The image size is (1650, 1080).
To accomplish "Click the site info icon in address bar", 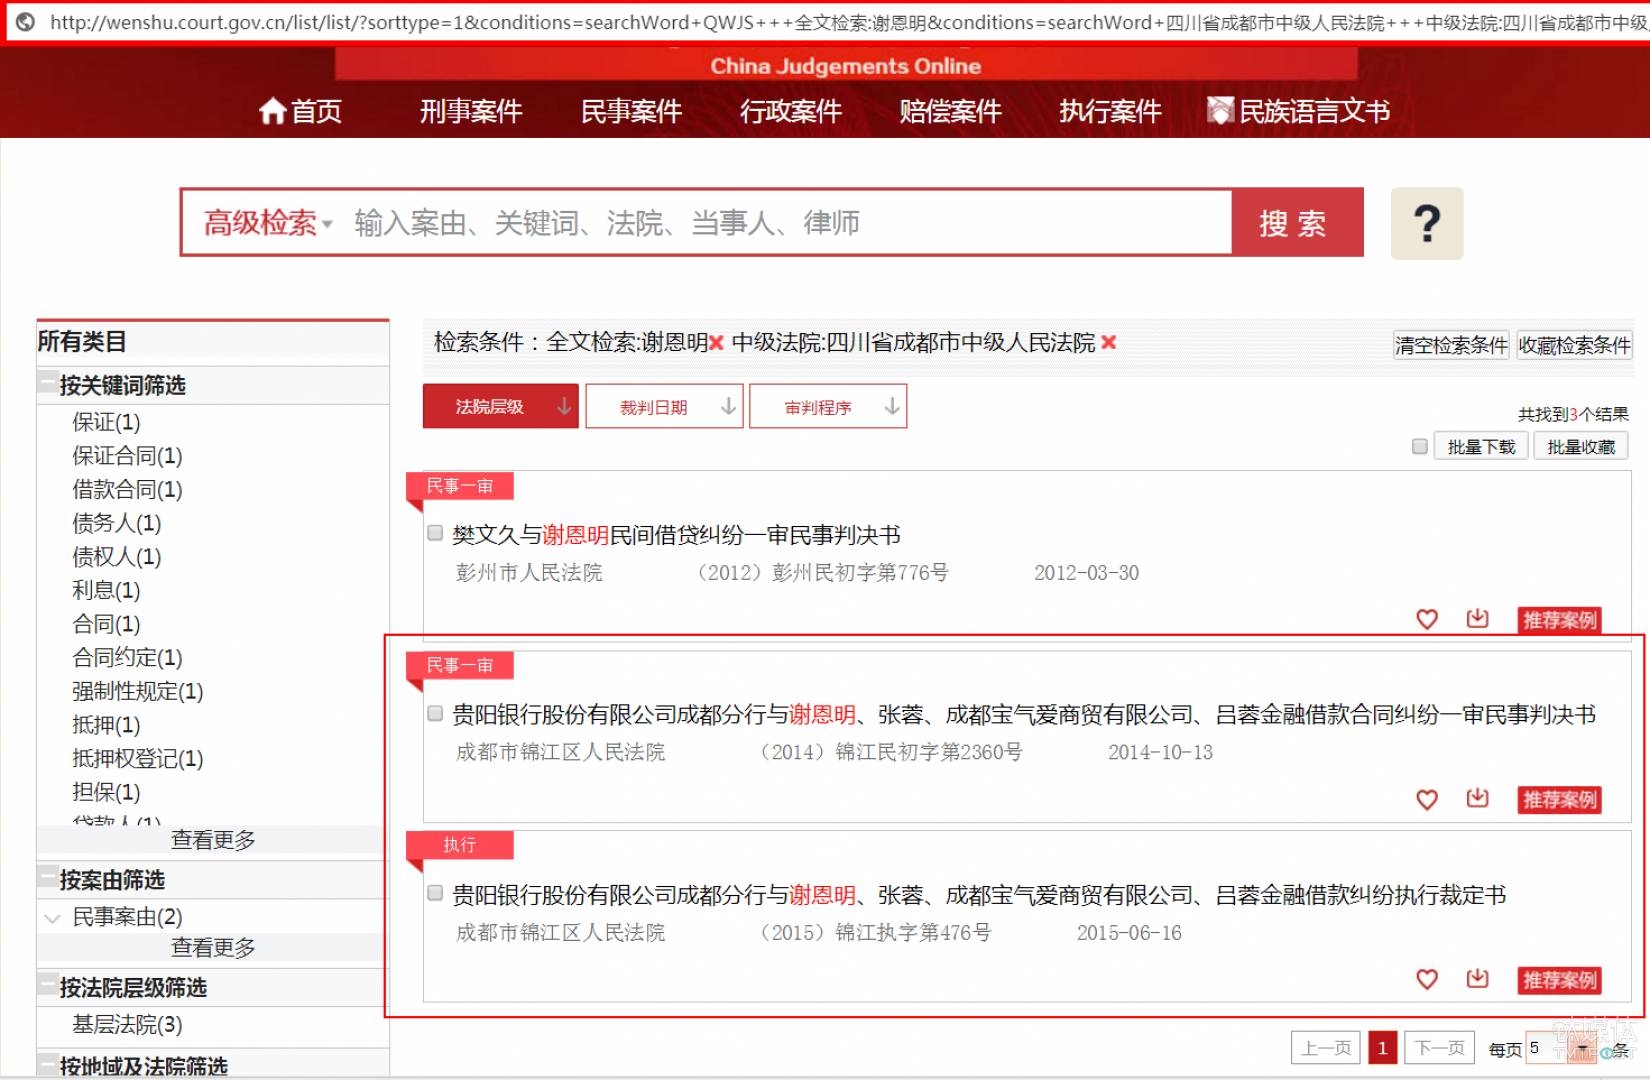I will (25, 22).
